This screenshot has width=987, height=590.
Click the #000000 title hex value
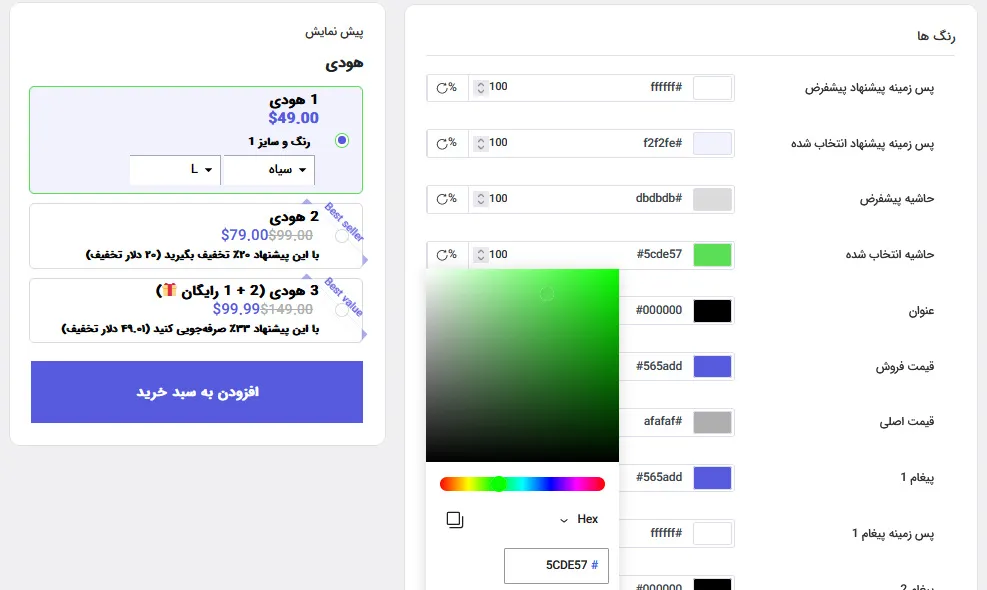[659, 310]
